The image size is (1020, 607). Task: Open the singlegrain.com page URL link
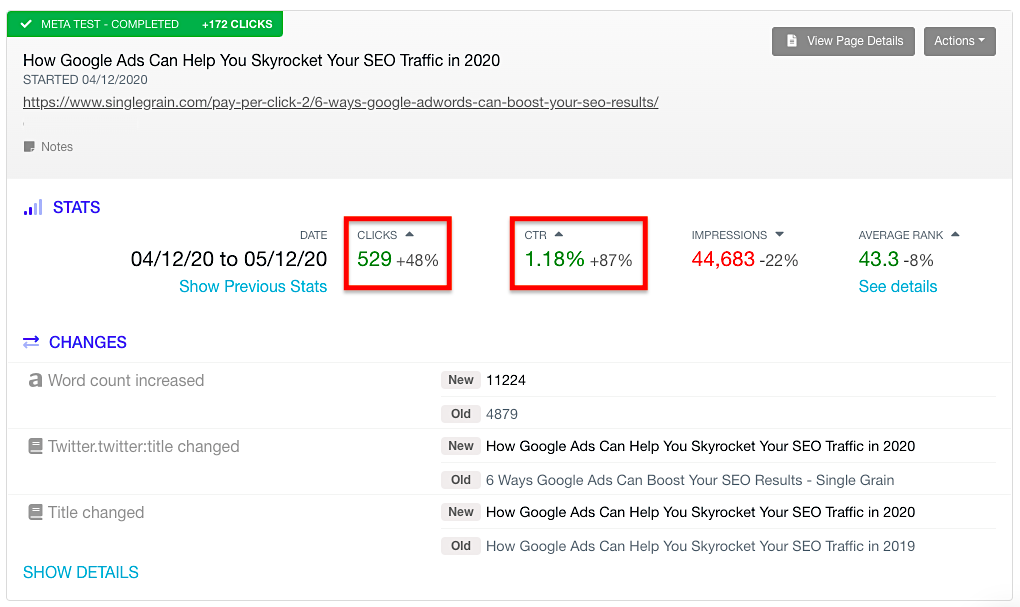tap(340, 102)
